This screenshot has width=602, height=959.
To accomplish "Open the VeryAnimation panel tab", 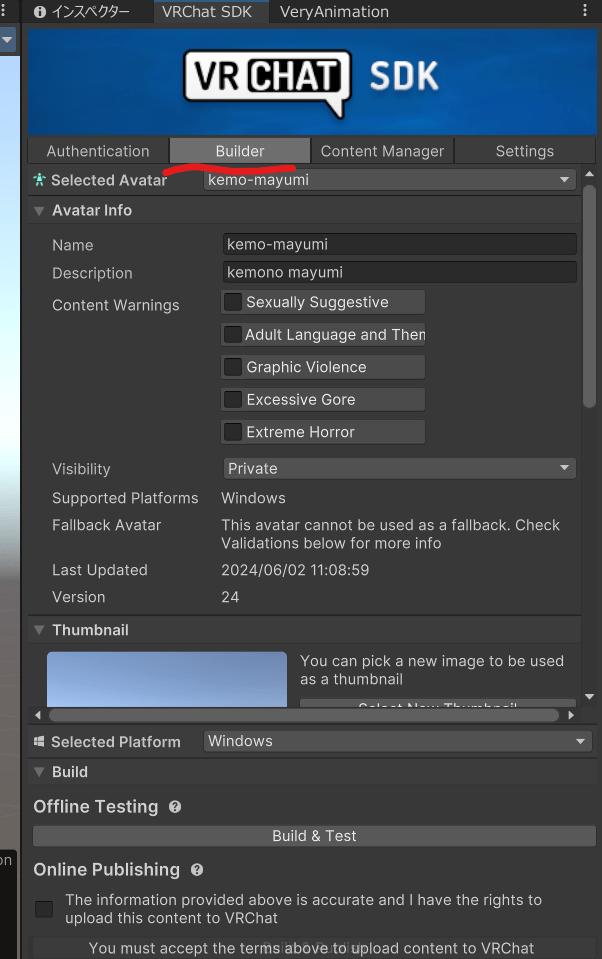I will click(334, 12).
